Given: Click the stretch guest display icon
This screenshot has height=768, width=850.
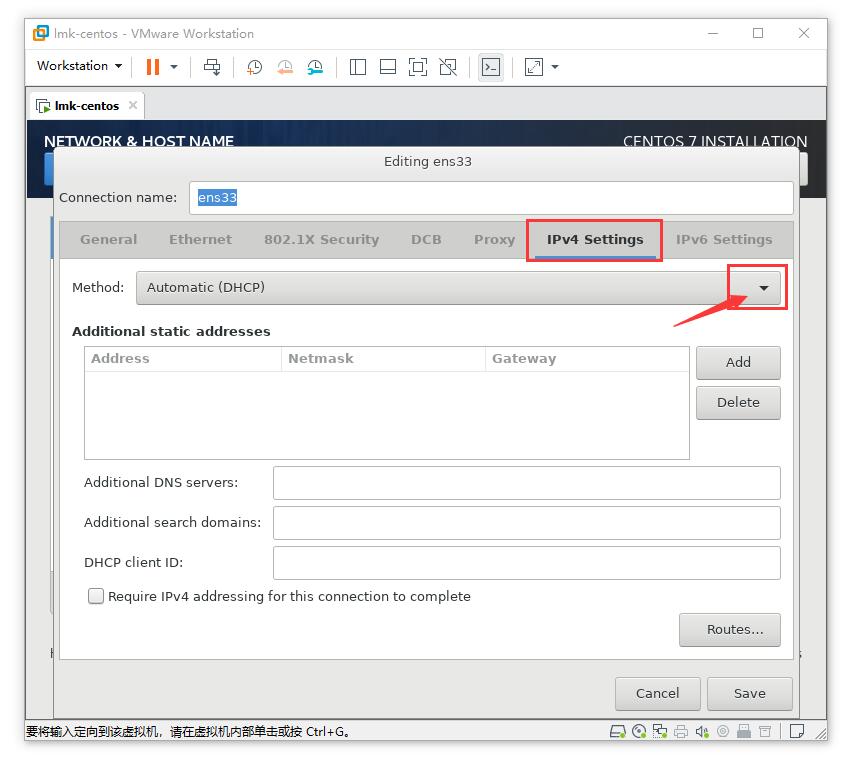Looking at the screenshot, I should (534, 67).
